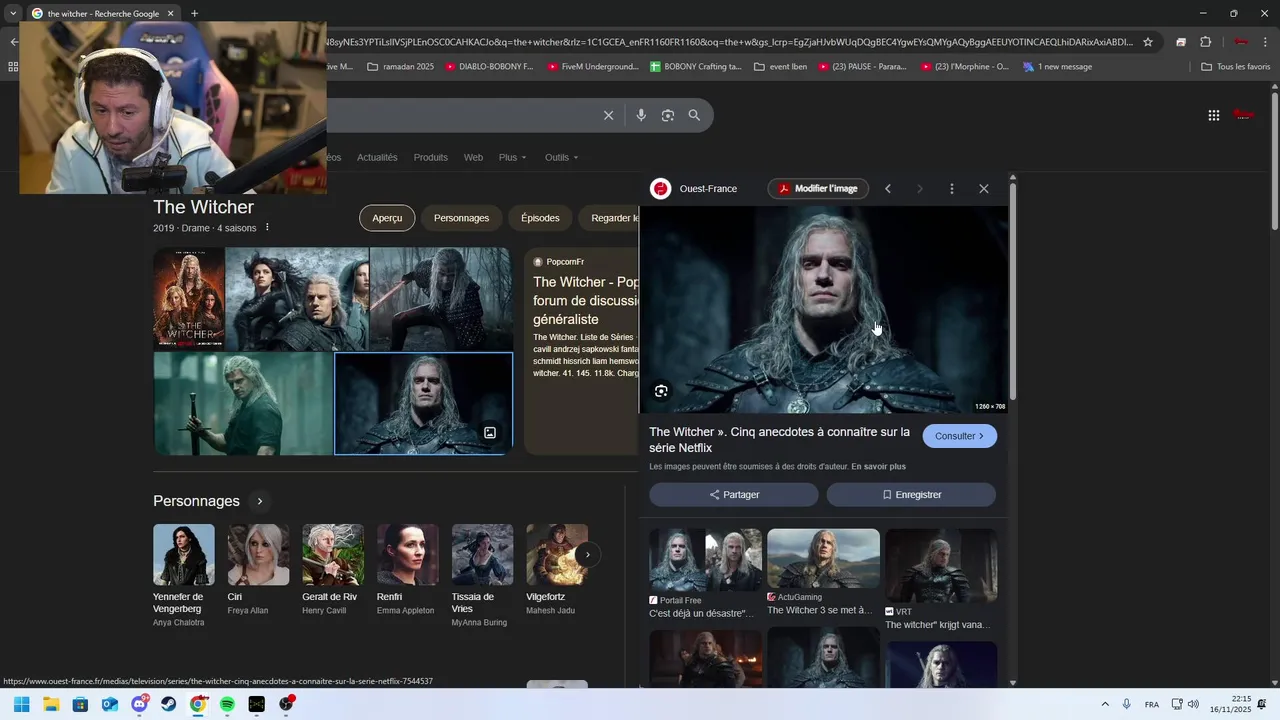Open Steam from the taskbar
Image resolution: width=1280 pixels, height=720 pixels.
169,704
